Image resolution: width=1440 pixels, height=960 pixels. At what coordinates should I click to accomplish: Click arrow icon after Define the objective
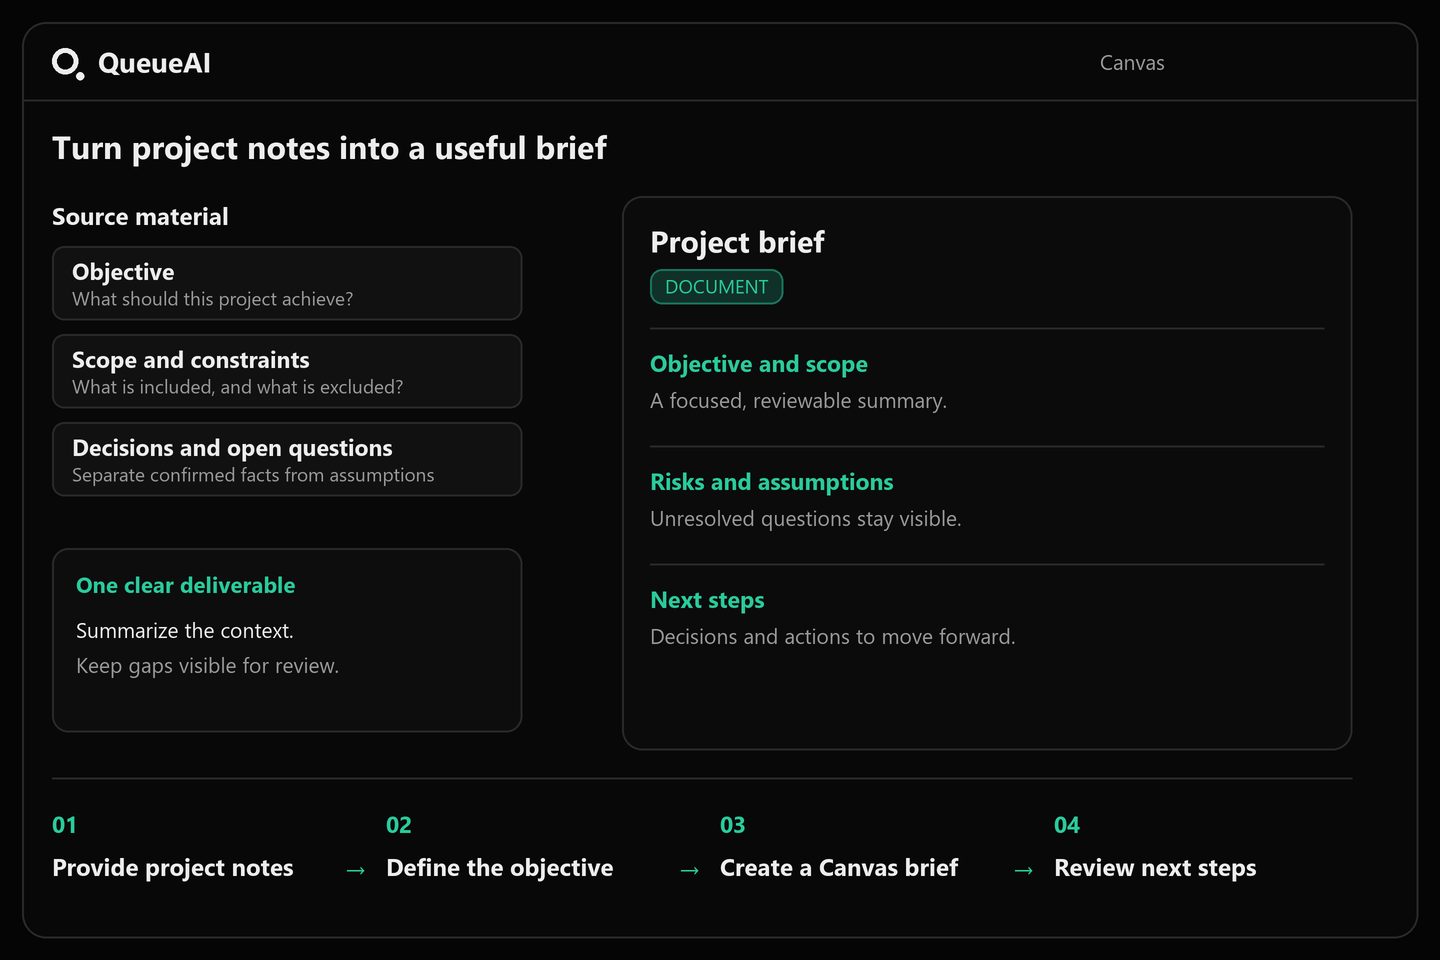point(689,871)
